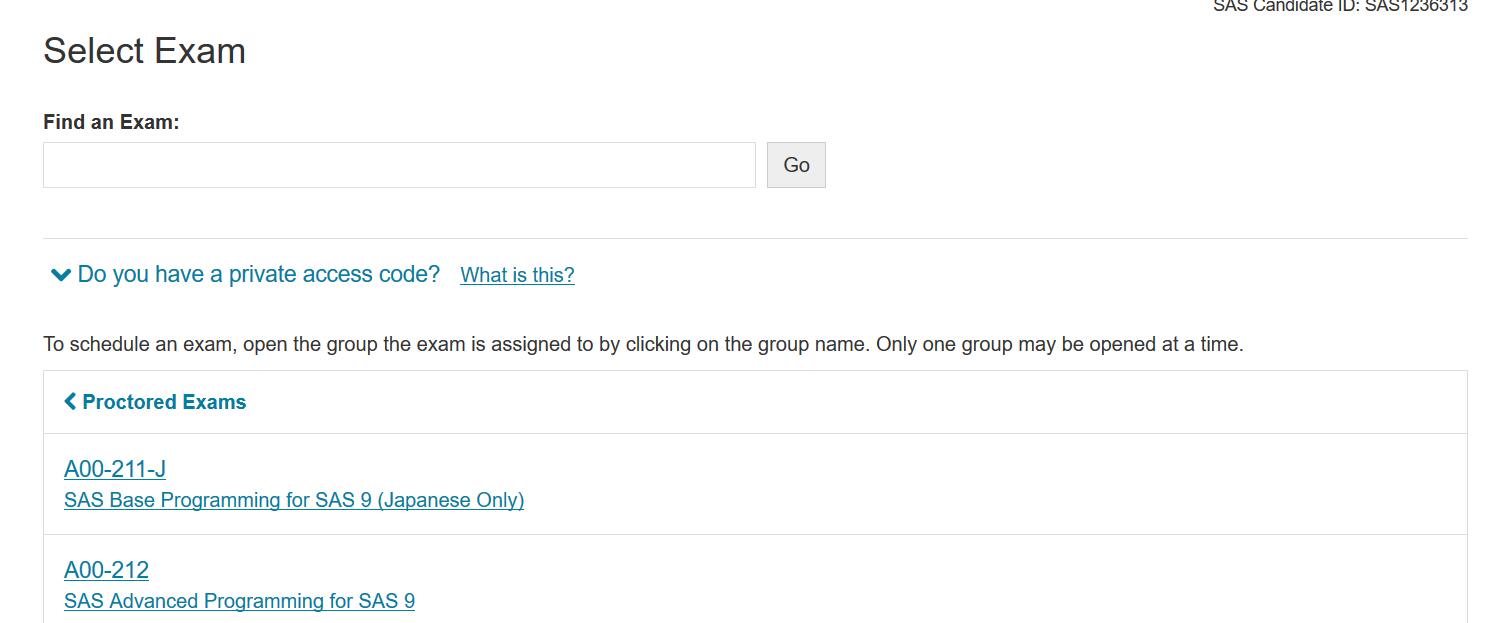Image resolution: width=1509 pixels, height=623 pixels.
Task: Click blank area of the A00-212 exam row
Action: (950, 585)
